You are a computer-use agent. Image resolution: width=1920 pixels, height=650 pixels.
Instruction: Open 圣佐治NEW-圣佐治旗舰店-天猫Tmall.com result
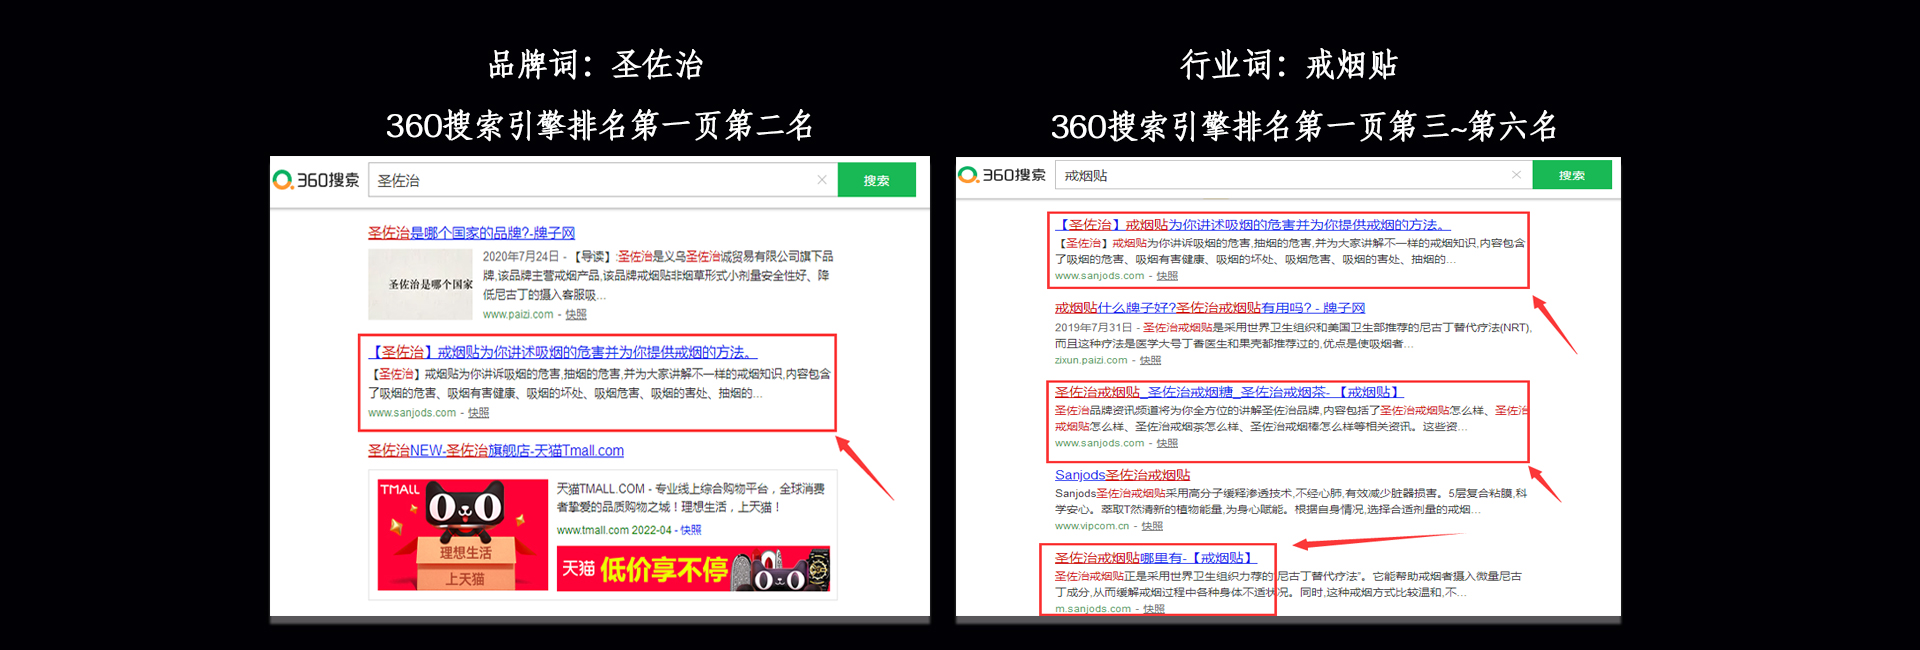(496, 451)
